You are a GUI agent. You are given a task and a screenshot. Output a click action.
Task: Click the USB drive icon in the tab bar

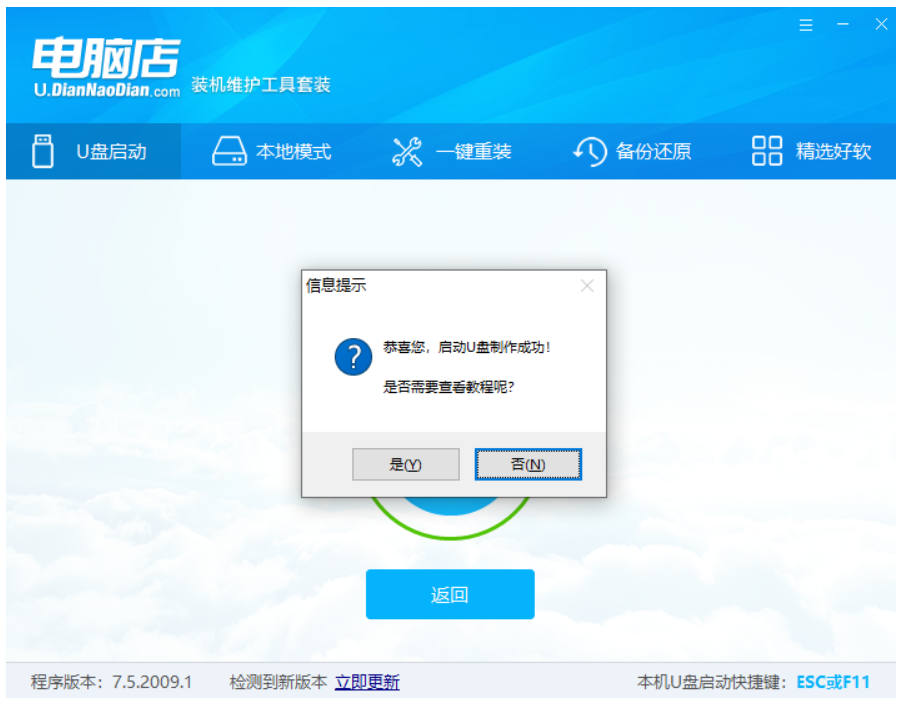[43, 151]
